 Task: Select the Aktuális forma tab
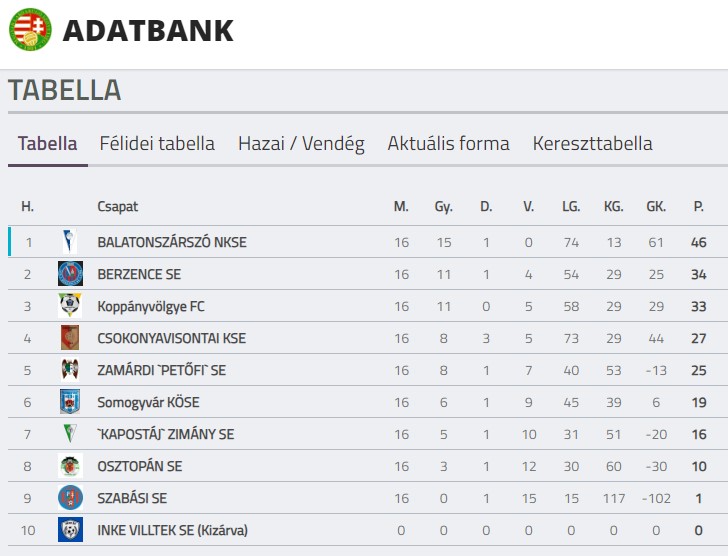(x=448, y=143)
